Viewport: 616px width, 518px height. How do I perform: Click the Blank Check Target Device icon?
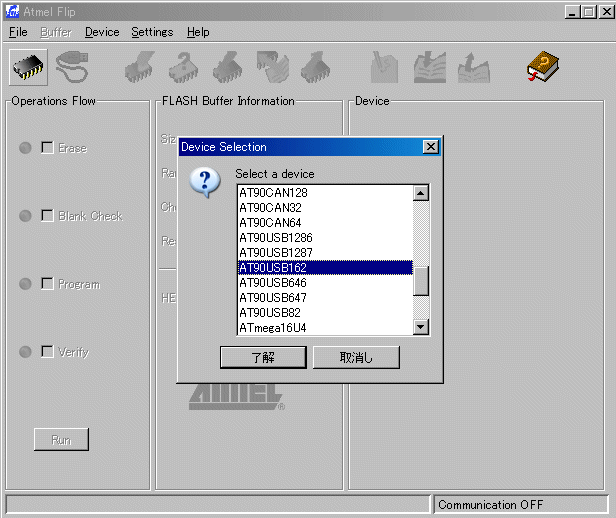[x=183, y=67]
